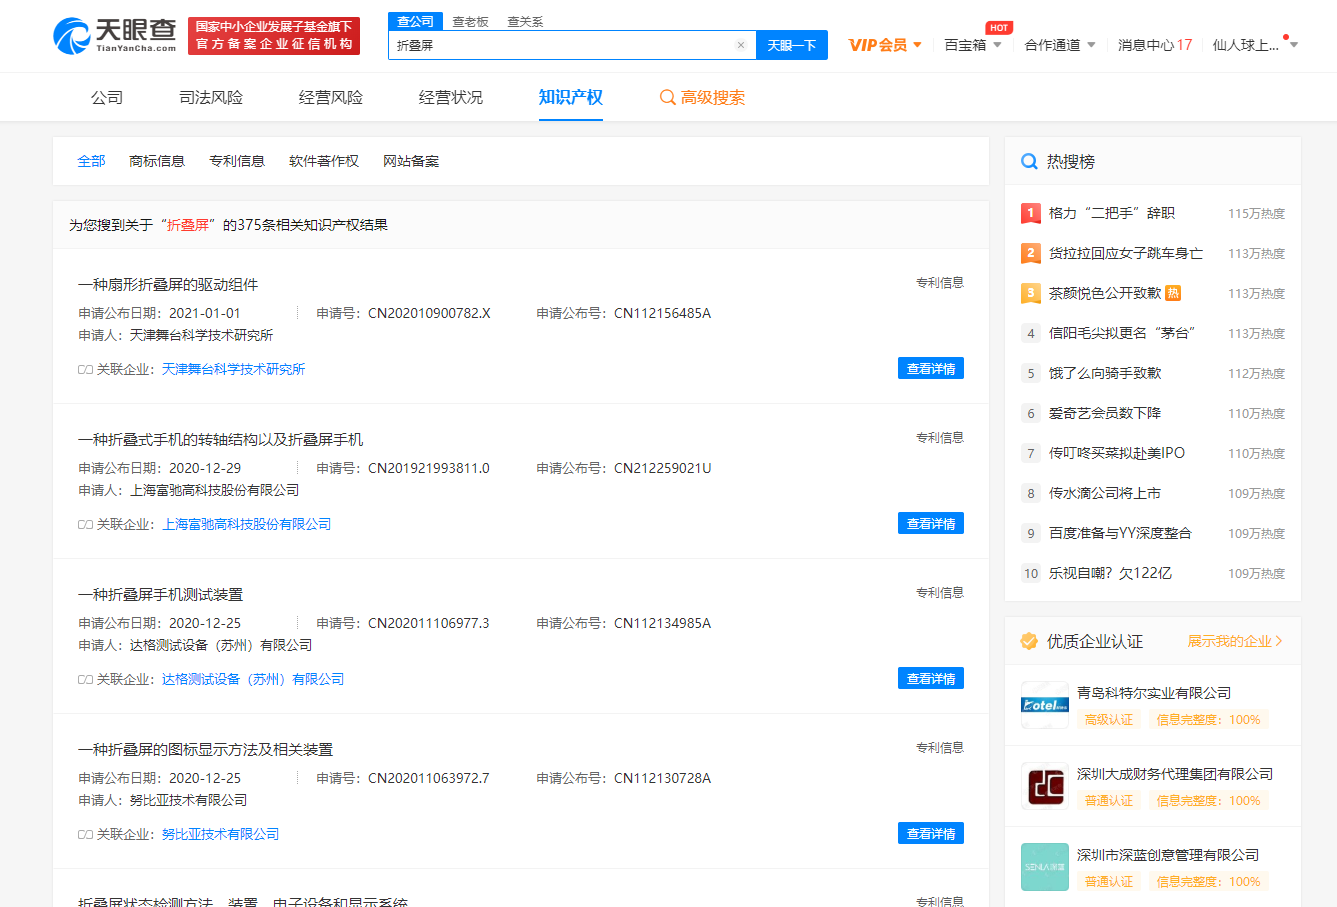Viewport: 1337px width, 907px height.
Task: Select the 知识产权 tab
Action: [571, 97]
